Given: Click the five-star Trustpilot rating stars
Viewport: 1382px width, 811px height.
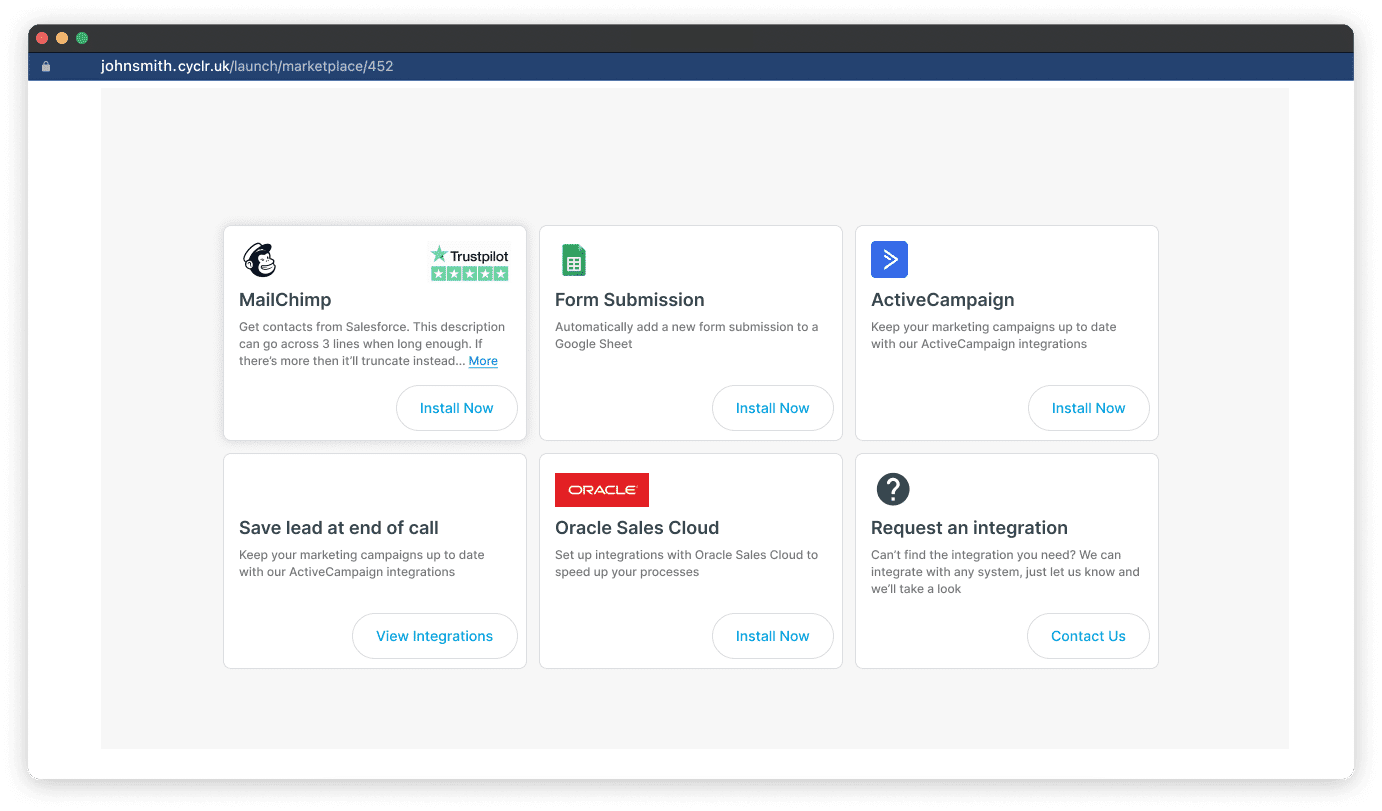Looking at the screenshot, I should (x=469, y=272).
